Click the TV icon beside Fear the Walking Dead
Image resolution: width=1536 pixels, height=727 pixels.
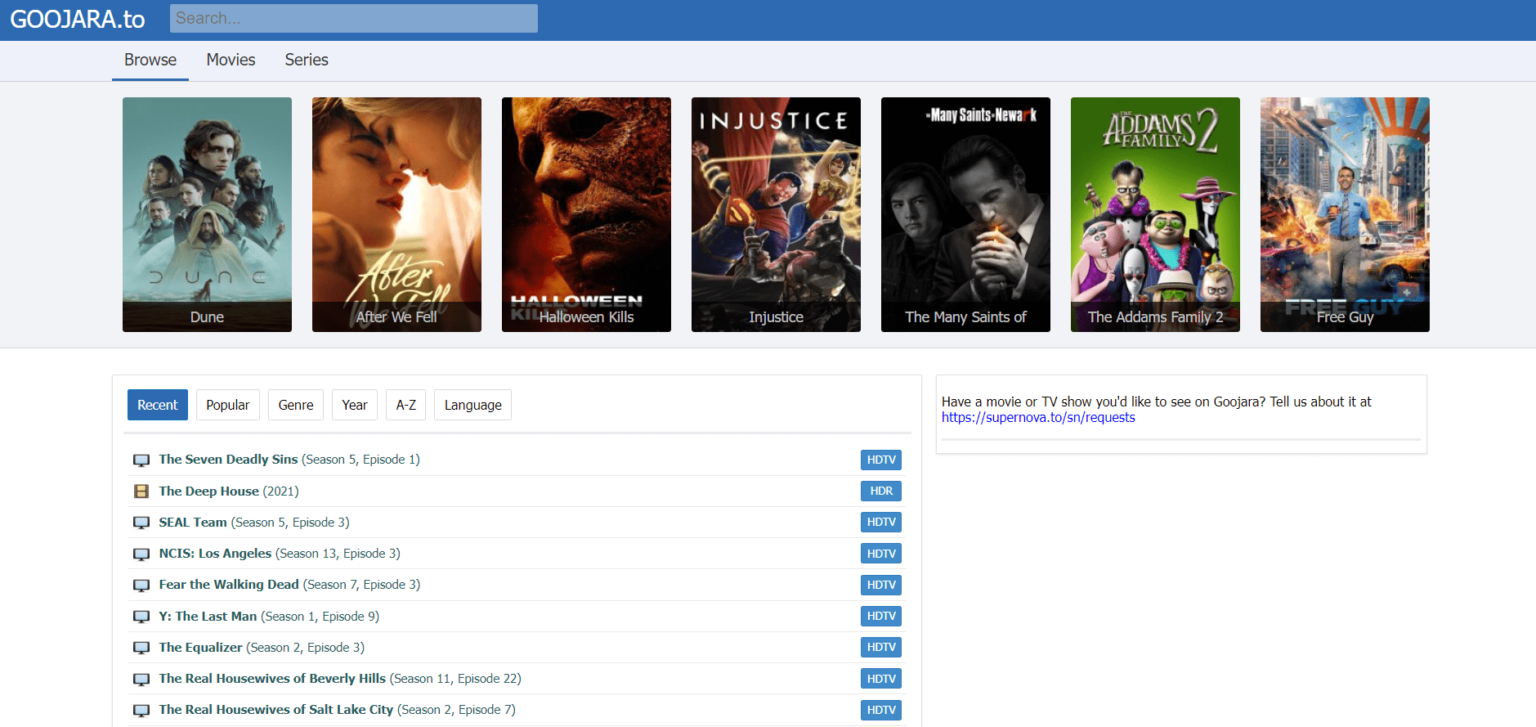click(141, 585)
